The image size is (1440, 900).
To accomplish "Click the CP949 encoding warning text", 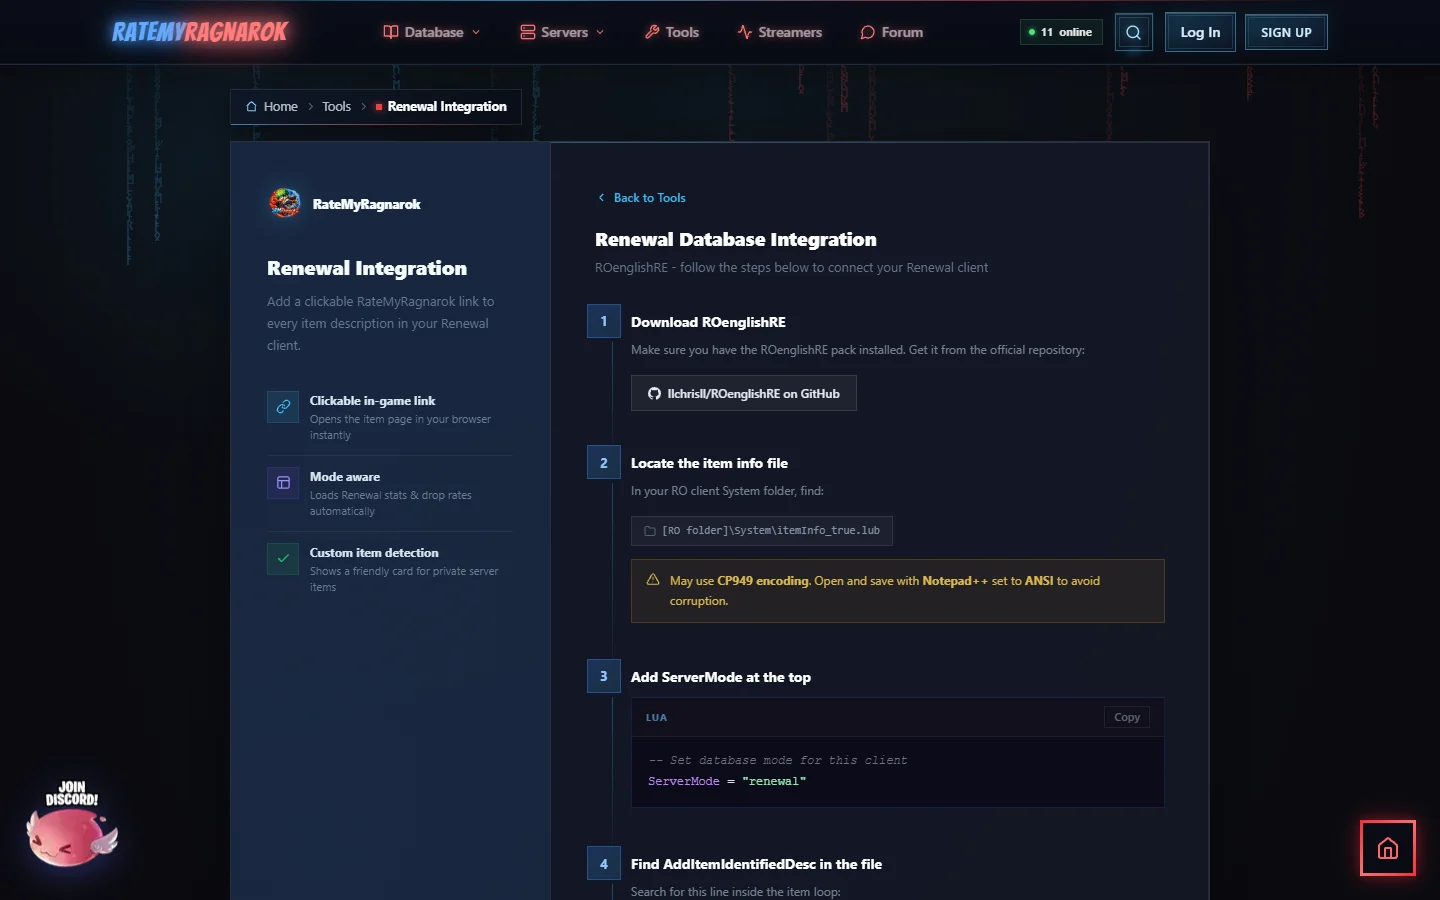I will click(885, 591).
